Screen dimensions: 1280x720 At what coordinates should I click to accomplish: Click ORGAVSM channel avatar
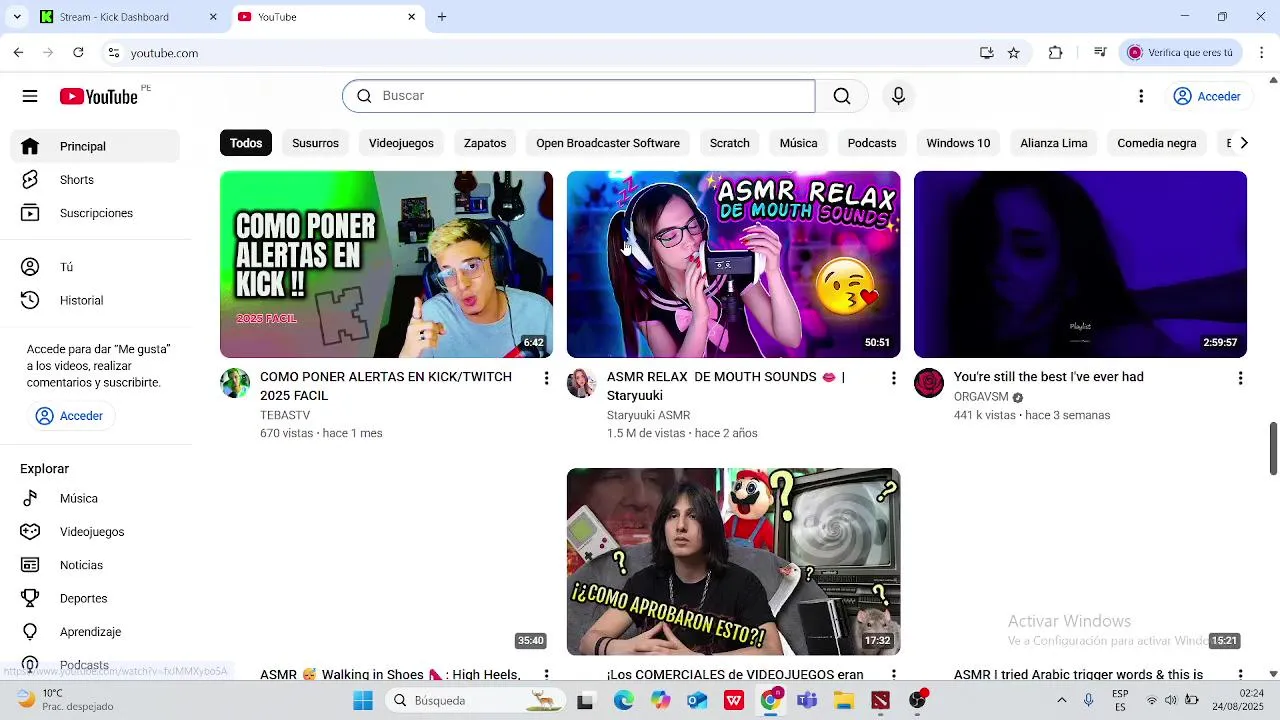pyautogui.click(x=929, y=383)
